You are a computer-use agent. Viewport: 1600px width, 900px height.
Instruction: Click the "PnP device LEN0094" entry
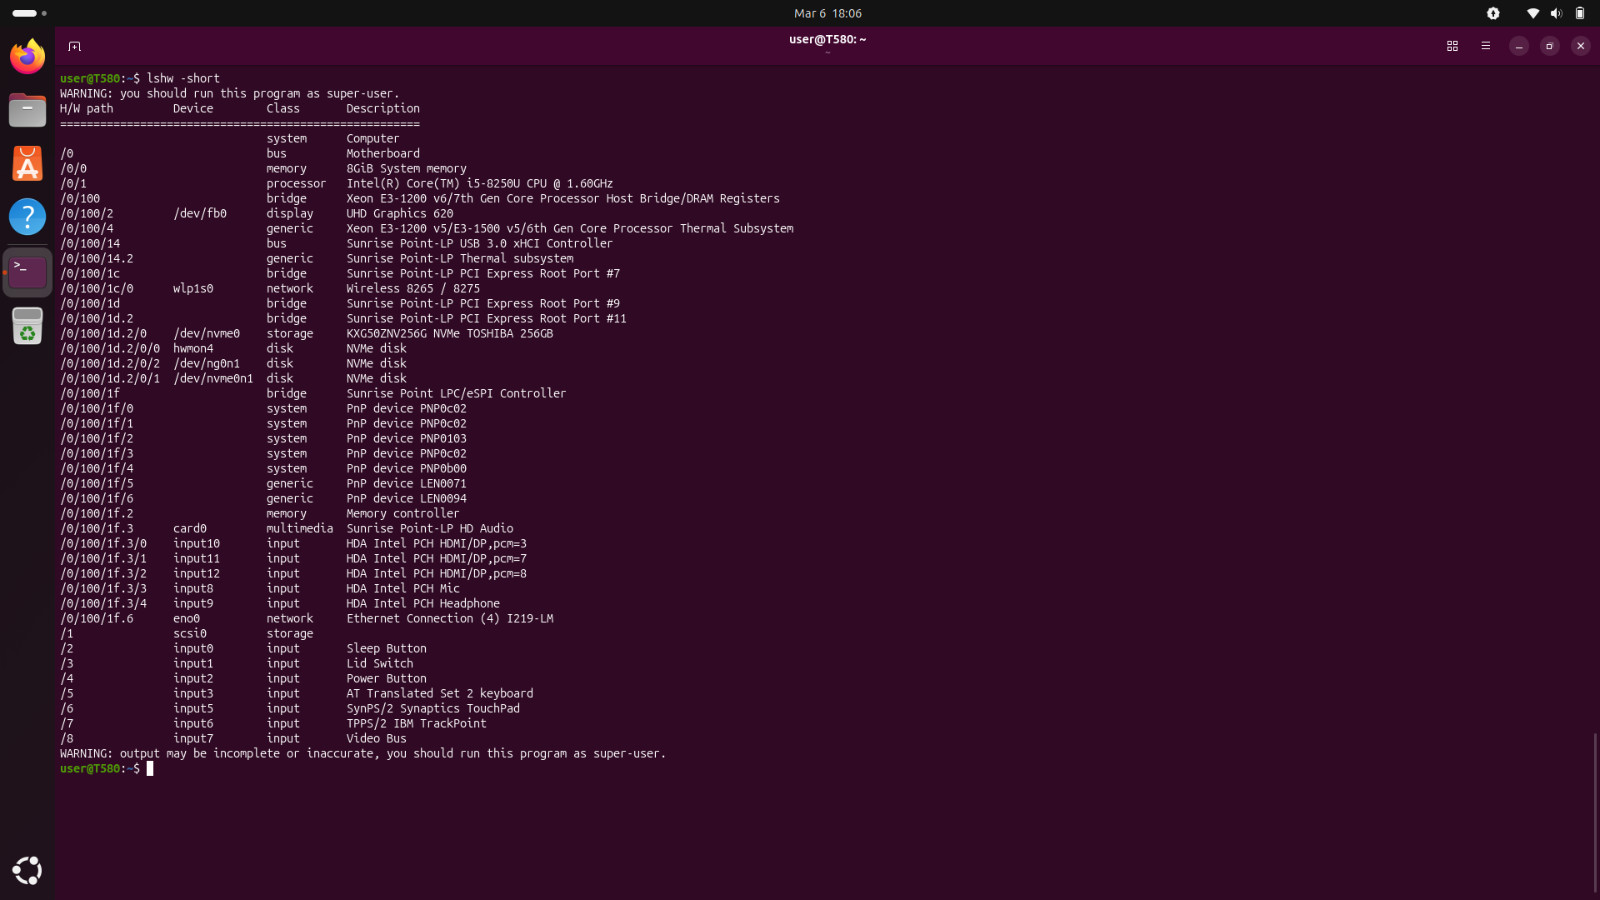[x=407, y=498]
